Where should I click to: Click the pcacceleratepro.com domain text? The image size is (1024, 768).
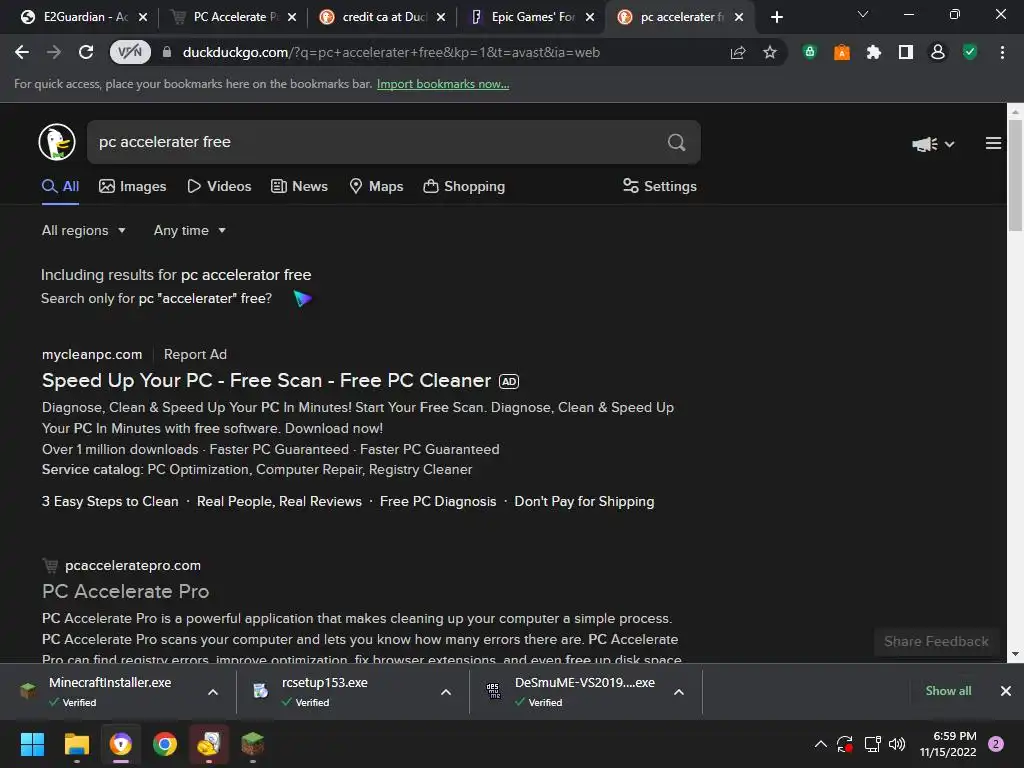(133, 566)
